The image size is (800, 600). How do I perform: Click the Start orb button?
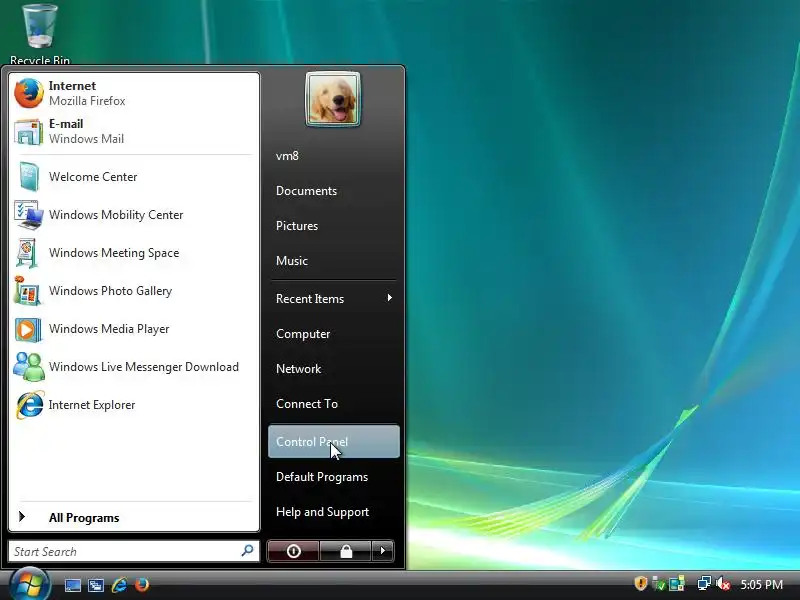pyautogui.click(x=29, y=584)
